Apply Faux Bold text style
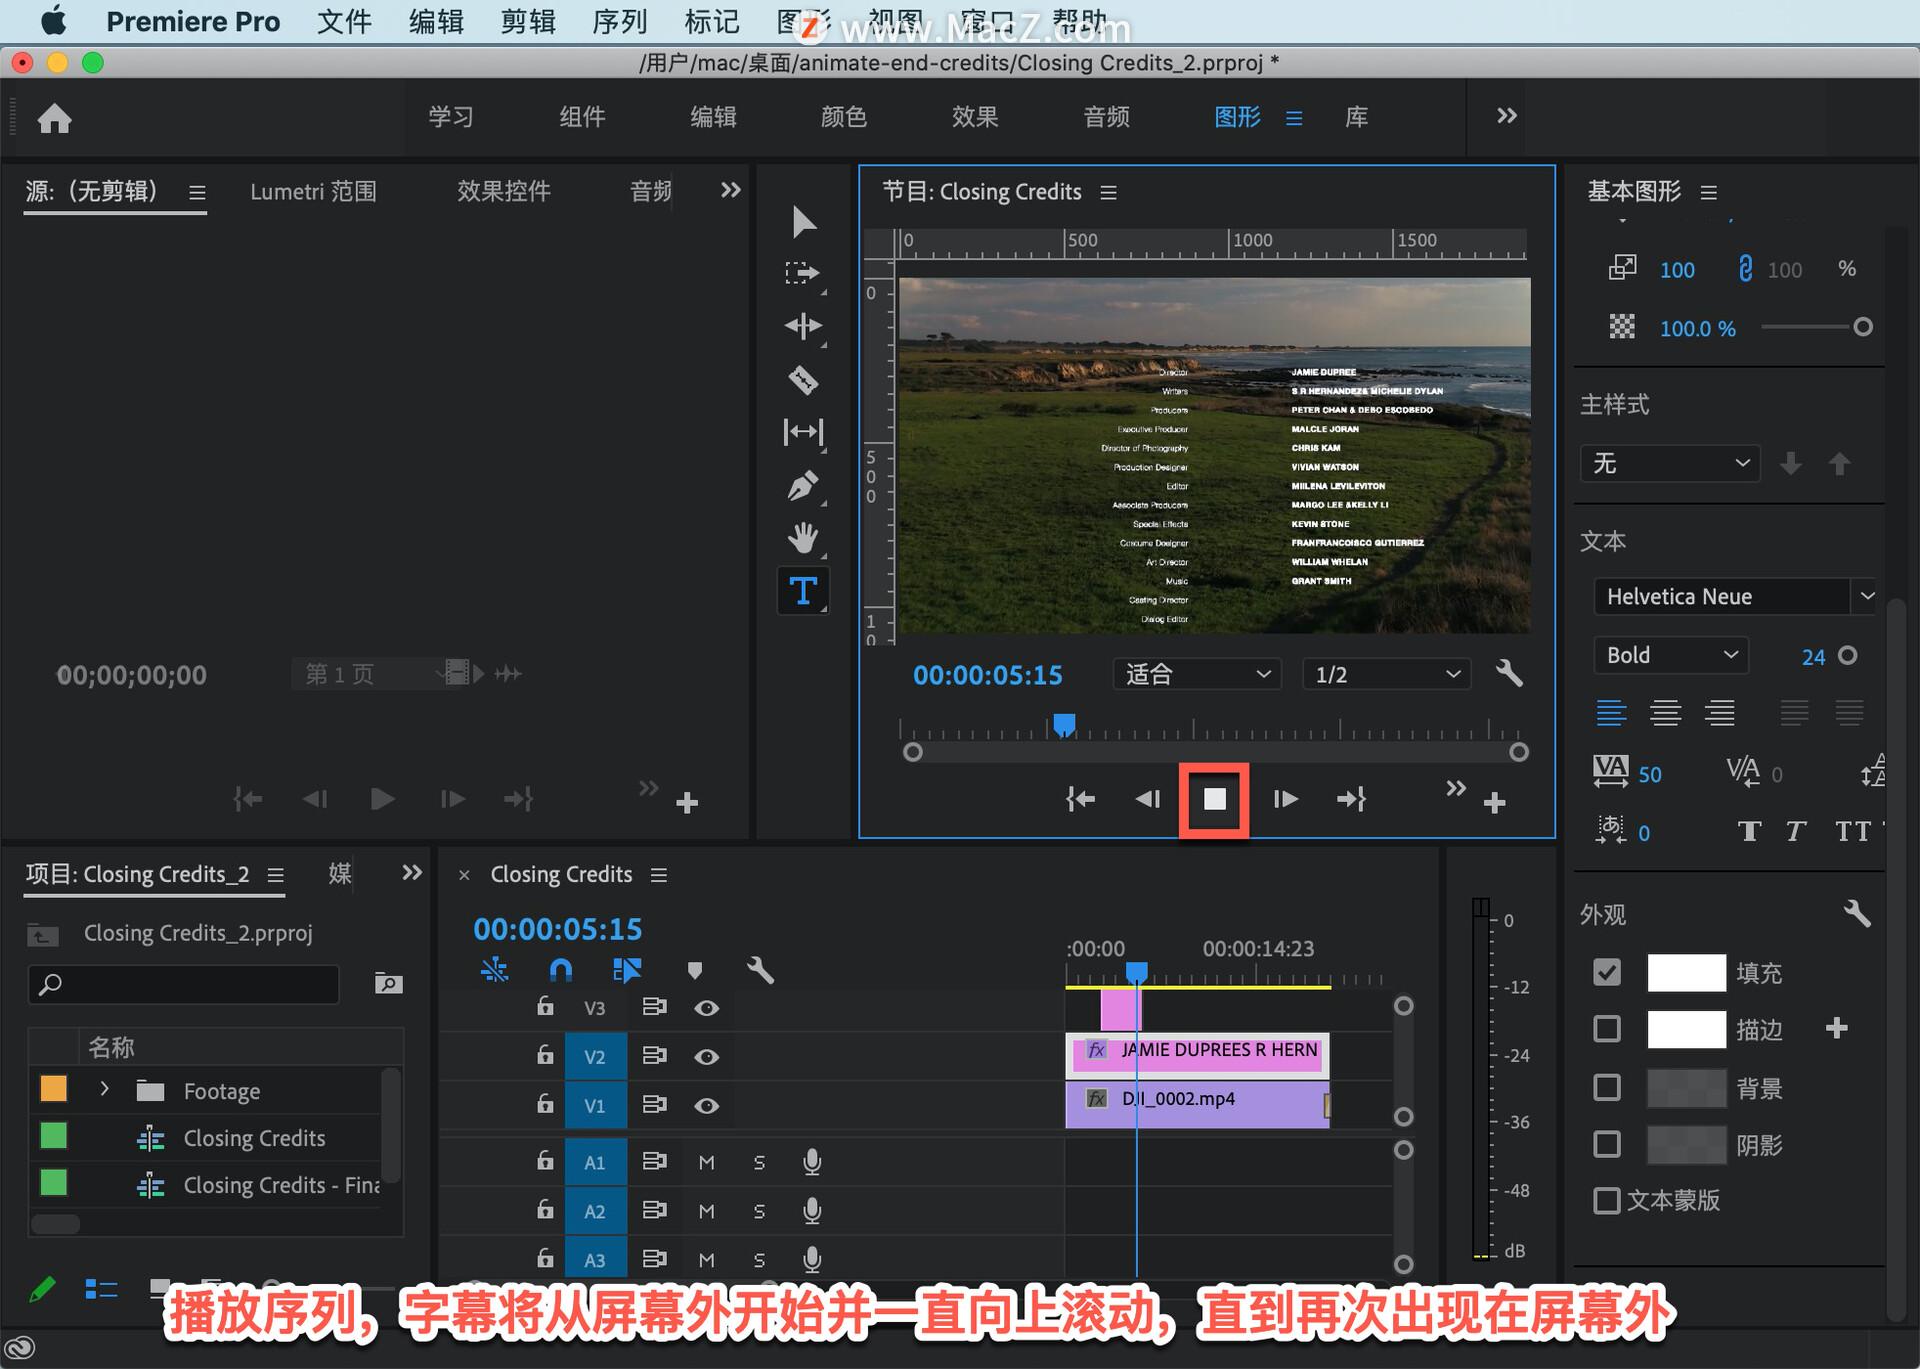The height and width of the screenshot is (1369, 1920). click(1748, 831)
